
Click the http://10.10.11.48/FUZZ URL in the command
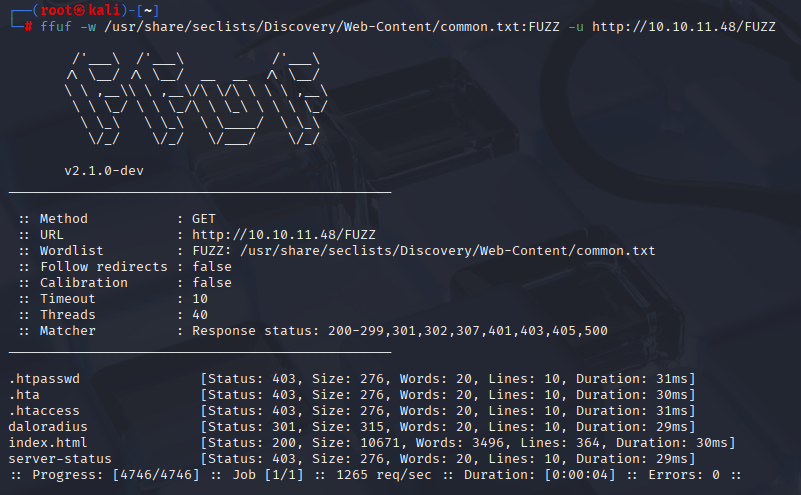click(684, 27)
